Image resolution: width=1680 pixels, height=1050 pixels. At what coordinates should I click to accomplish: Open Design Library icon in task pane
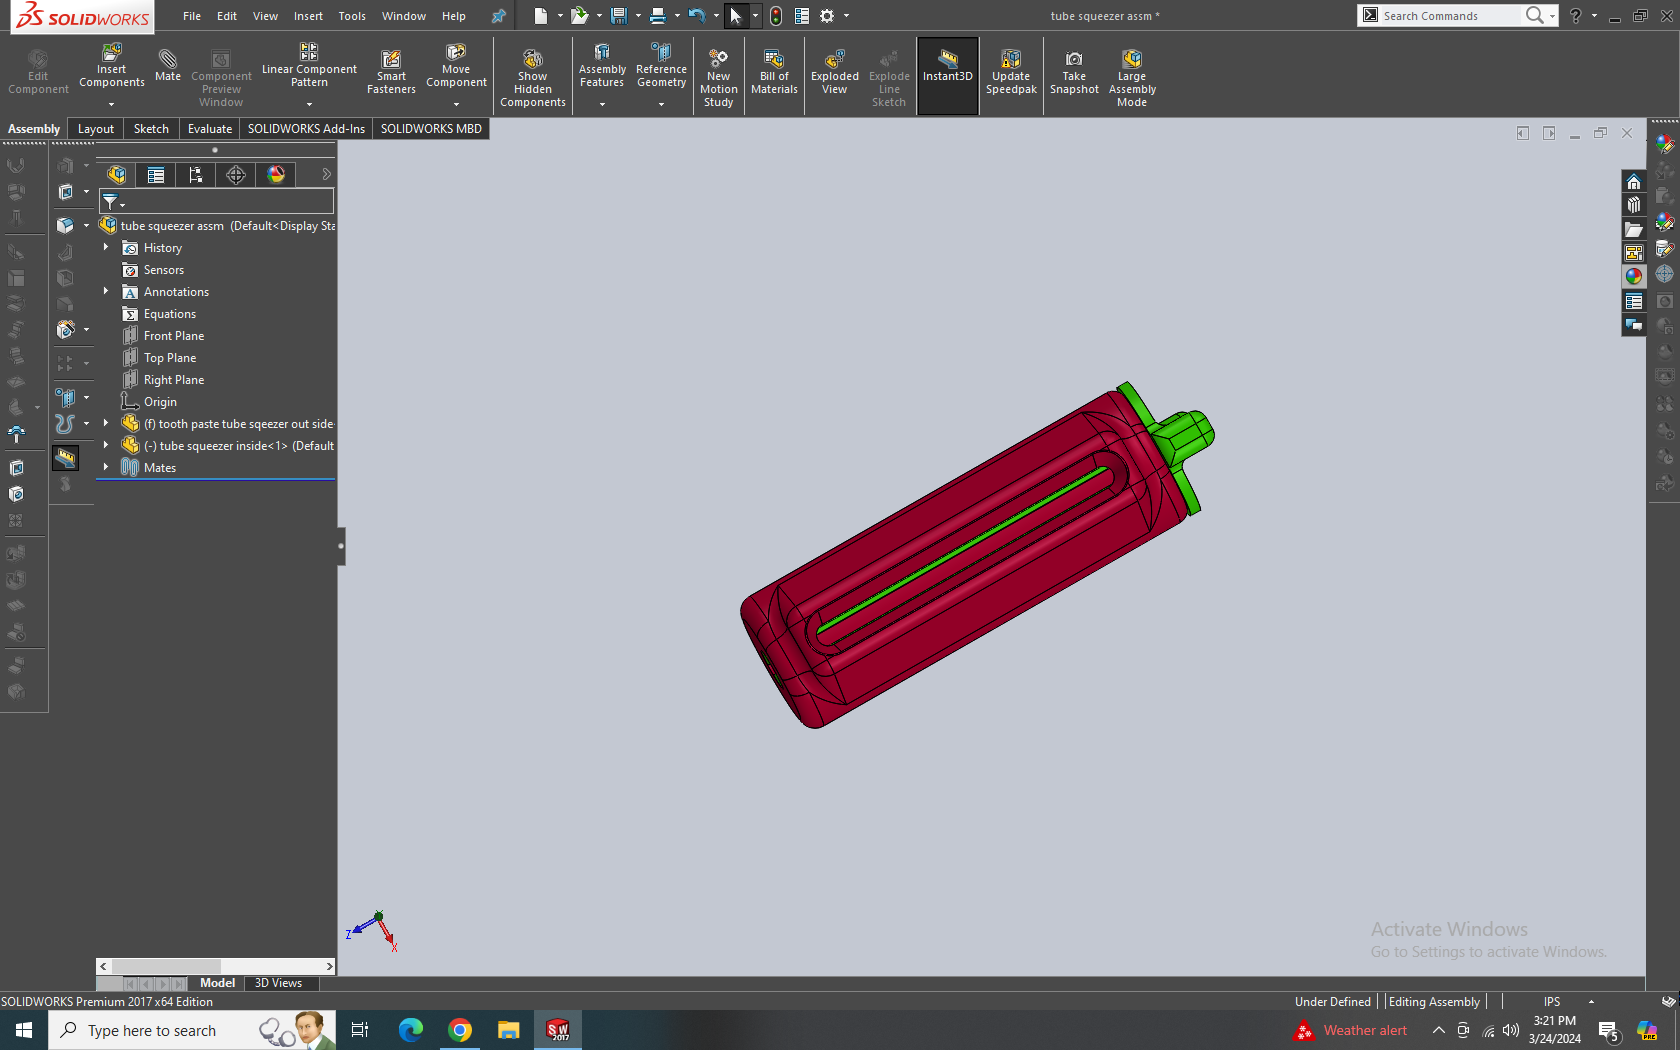coord(1634,205)
